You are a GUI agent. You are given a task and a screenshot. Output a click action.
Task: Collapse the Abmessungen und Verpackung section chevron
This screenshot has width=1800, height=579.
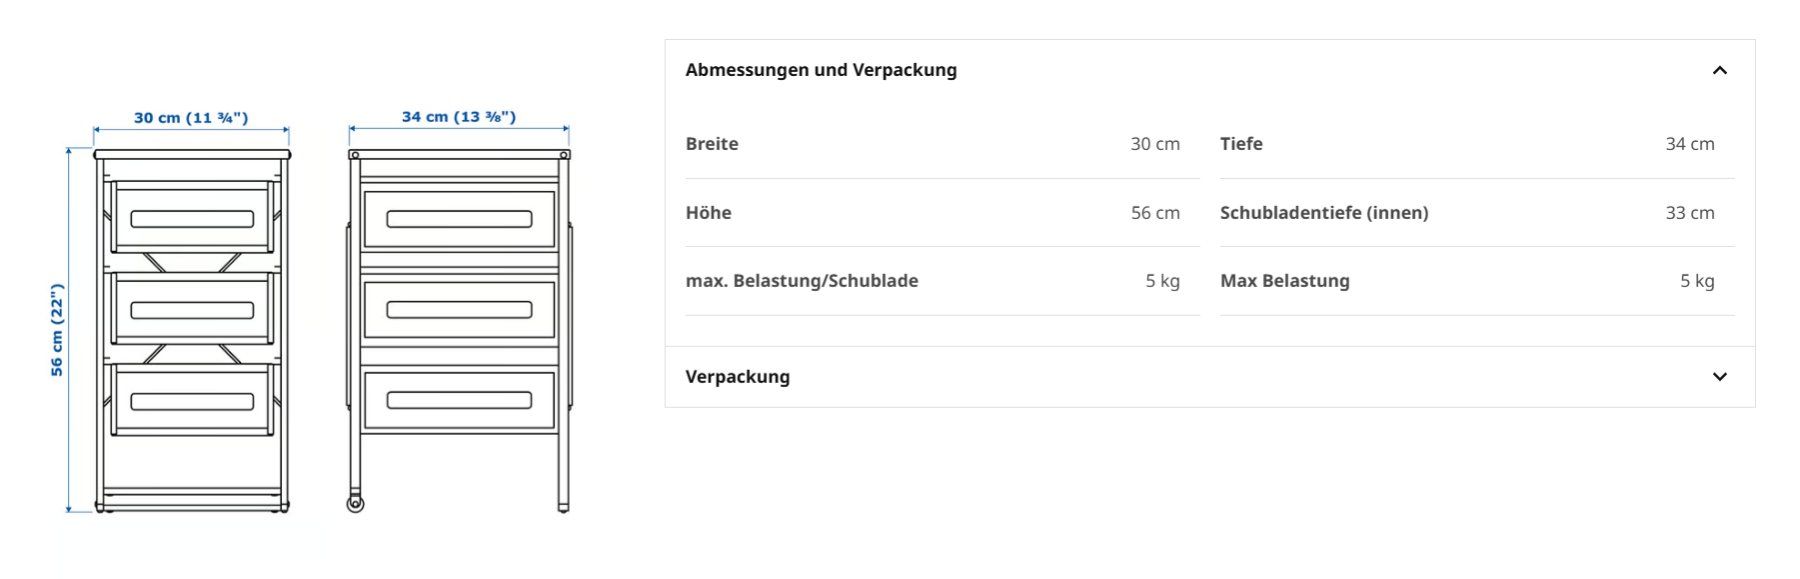tap(1719, 70)
